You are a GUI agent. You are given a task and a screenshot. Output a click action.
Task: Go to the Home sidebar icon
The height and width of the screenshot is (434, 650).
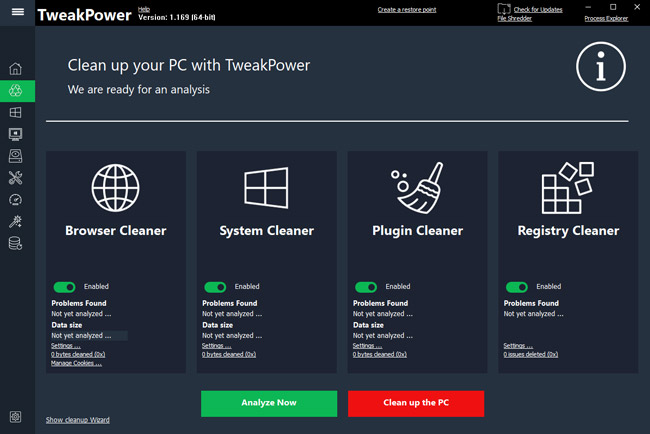coord(16,68)
